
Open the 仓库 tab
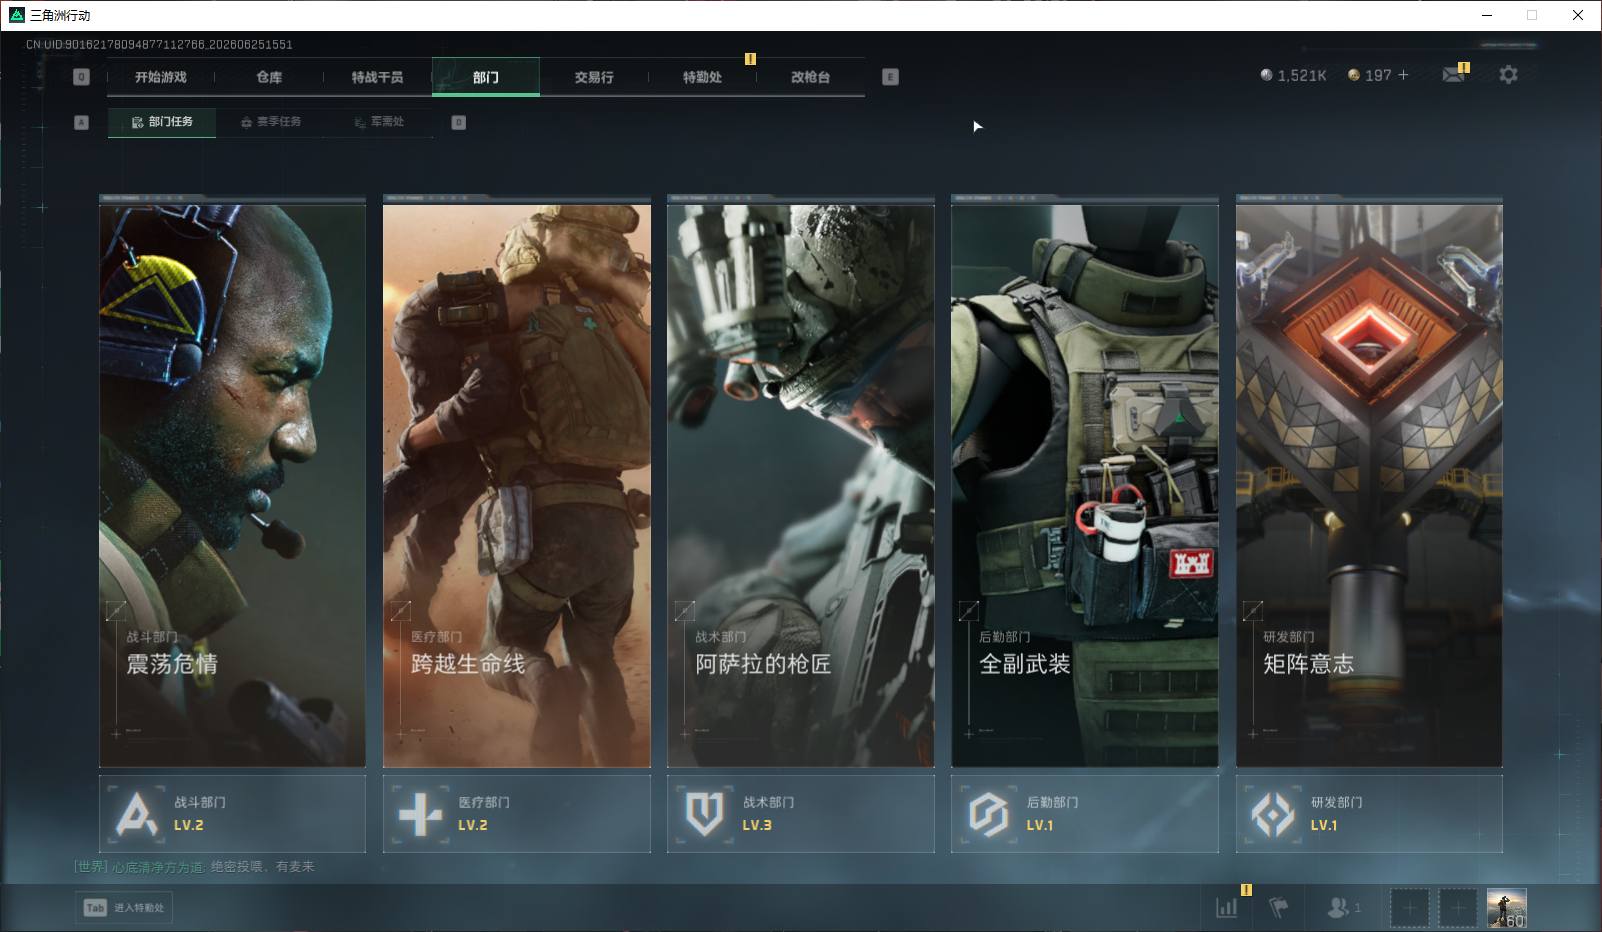(x=269, y=77)
